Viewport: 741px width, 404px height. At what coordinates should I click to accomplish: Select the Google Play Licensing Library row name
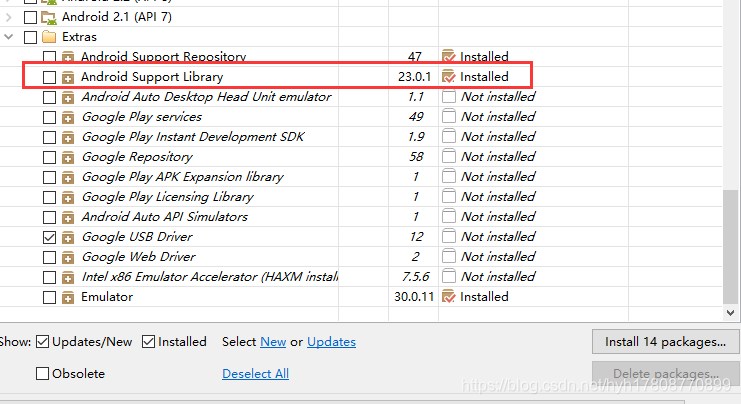pyautogui.click(x=167, y=197)
